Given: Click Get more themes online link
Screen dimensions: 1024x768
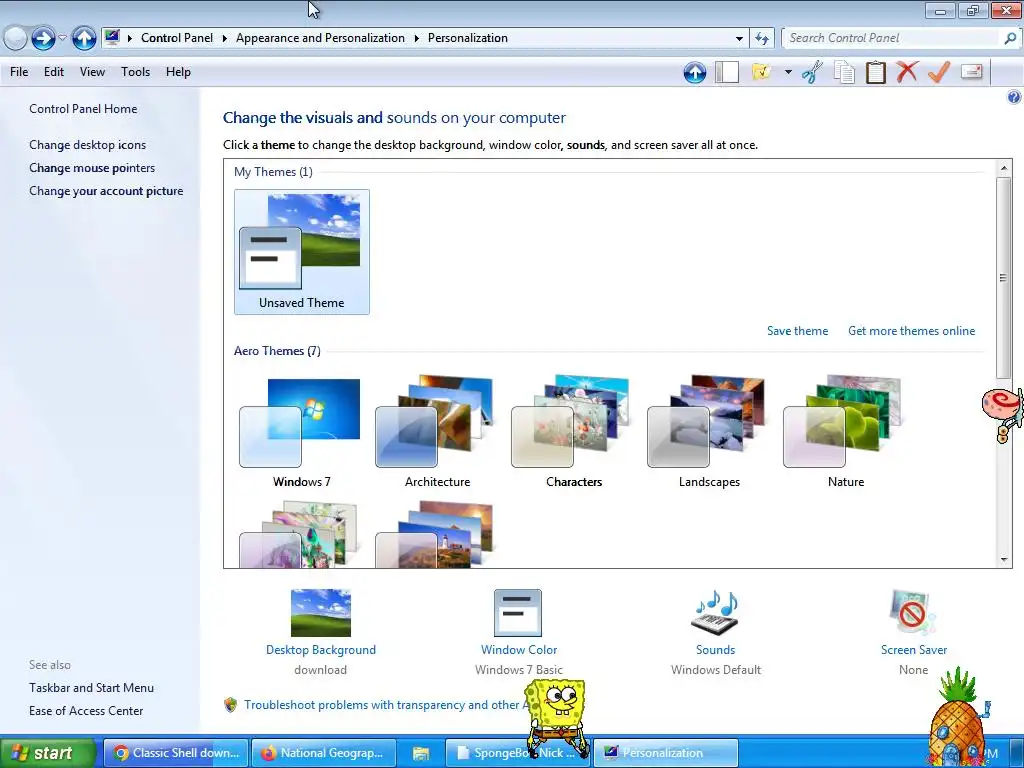Looking at the screenshot, I should (912, 331).
